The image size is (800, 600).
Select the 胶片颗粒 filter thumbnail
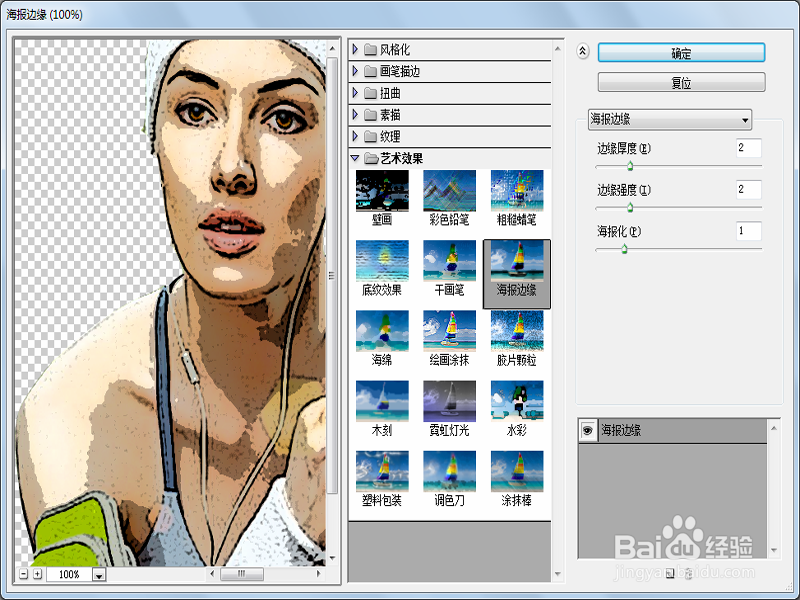(517, 331)
